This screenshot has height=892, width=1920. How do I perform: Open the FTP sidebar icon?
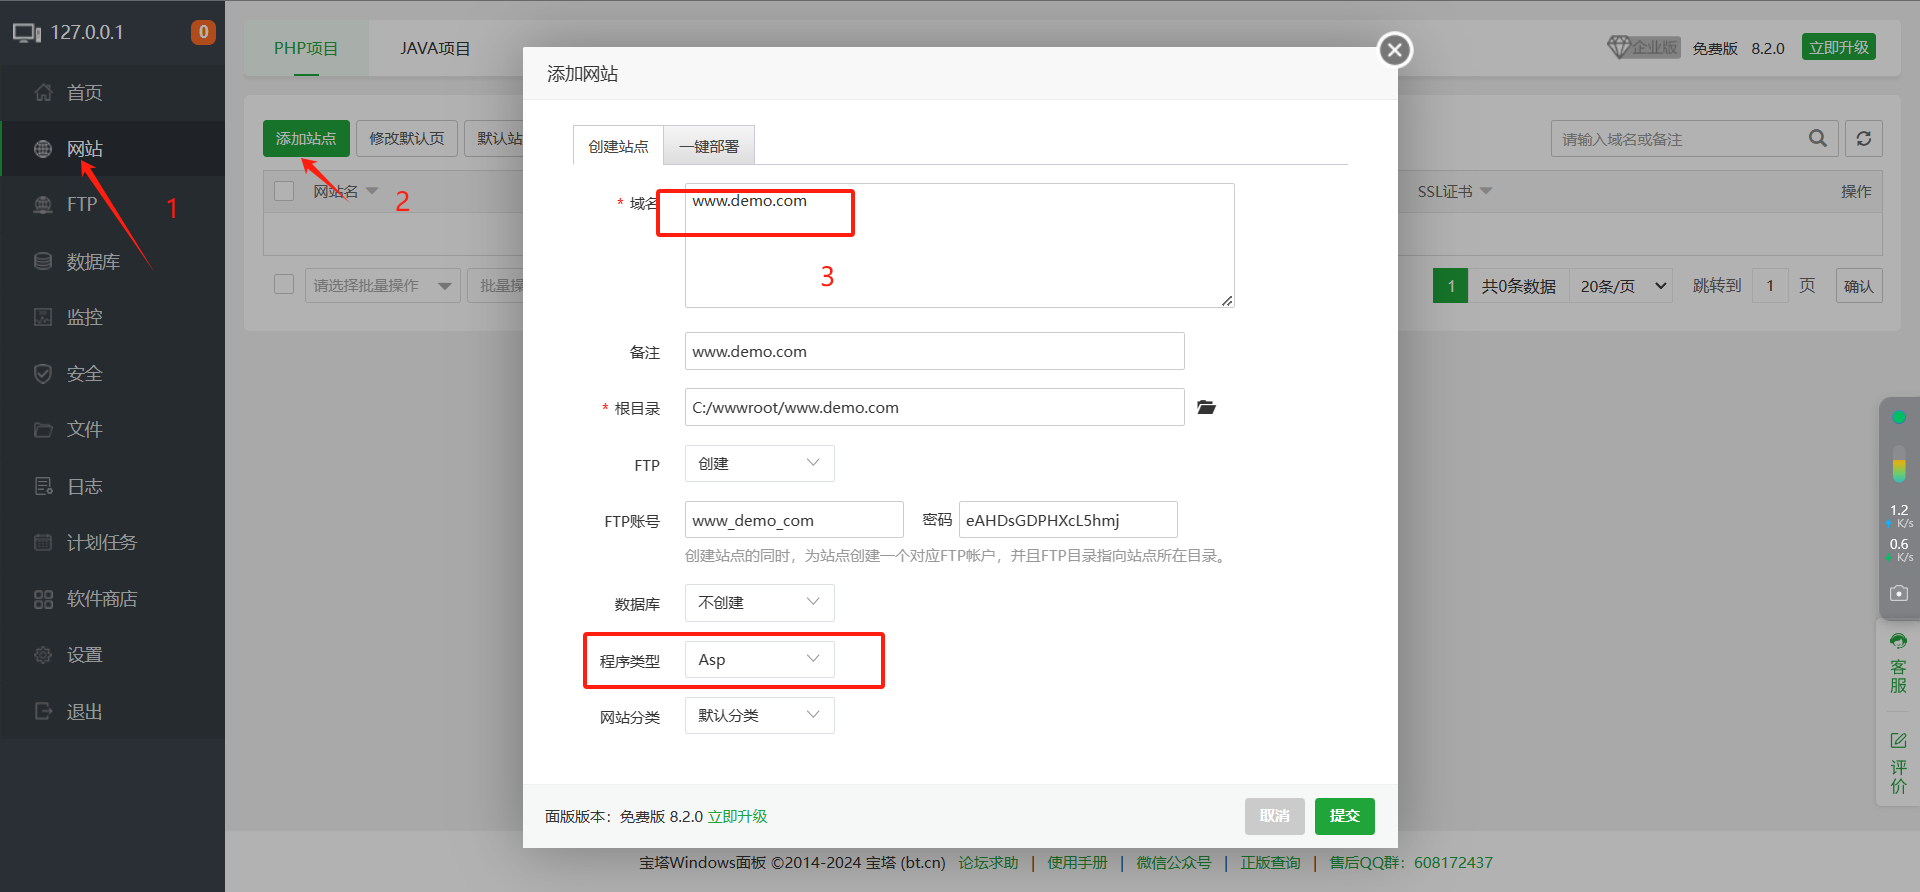(43, 205)
